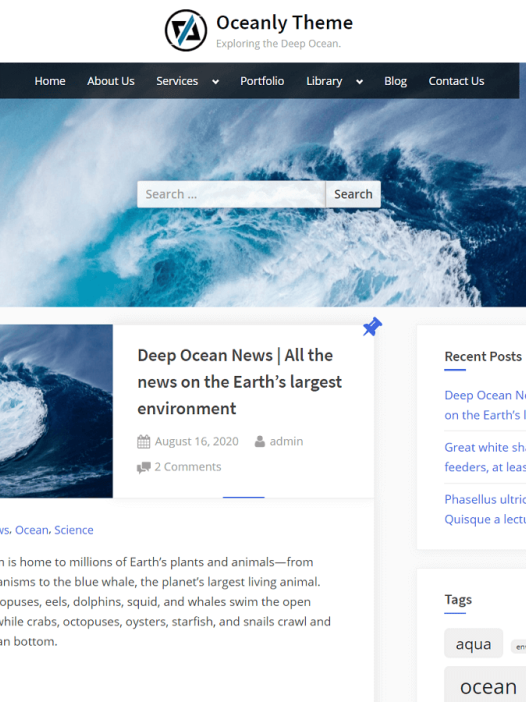Click the comments bubble icon
The height and width of the screenshot is (702, 526).
click(144, 467)
